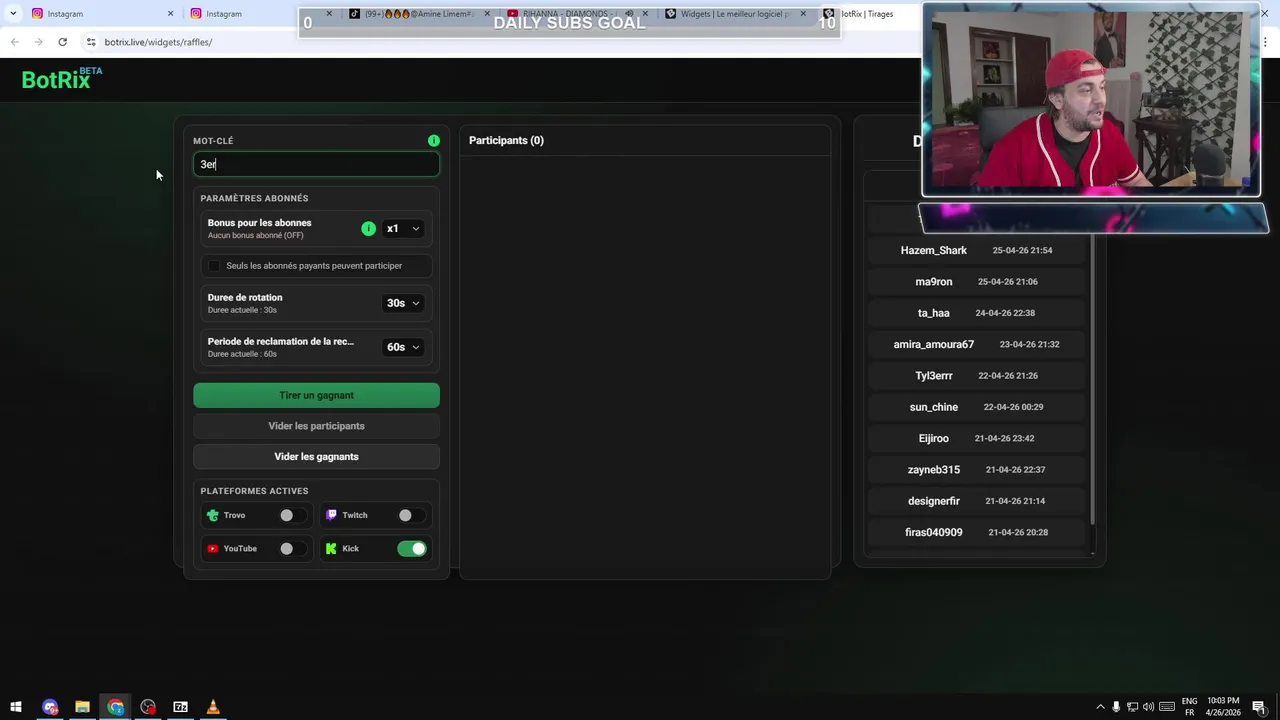This screenshot has width=1280, height=720.
Task: Click the BotRix logo
Action: click(x=62, y=79)
